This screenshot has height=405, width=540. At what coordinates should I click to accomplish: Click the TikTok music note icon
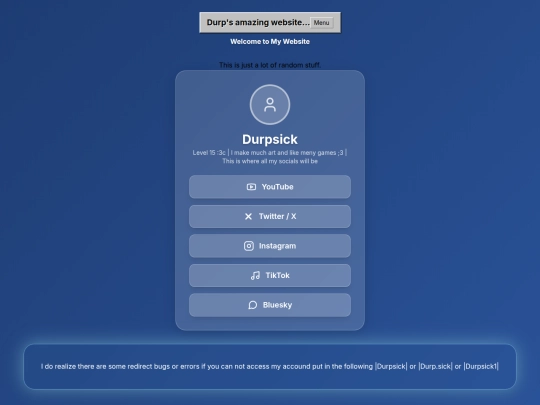point(255,276)
